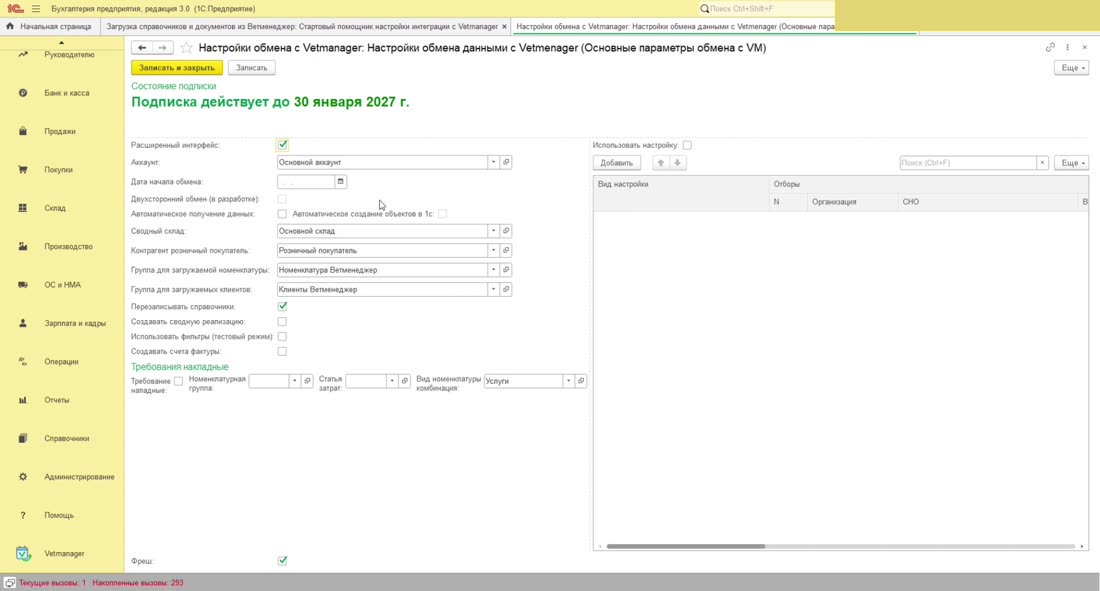Open the Продажи section
Viewport: 1100px width, 591px height.
tap(62, 131)
